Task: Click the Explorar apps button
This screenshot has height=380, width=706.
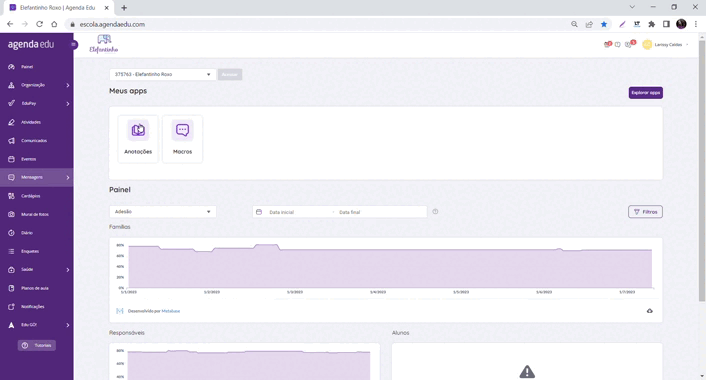Action: coord(645,93)
